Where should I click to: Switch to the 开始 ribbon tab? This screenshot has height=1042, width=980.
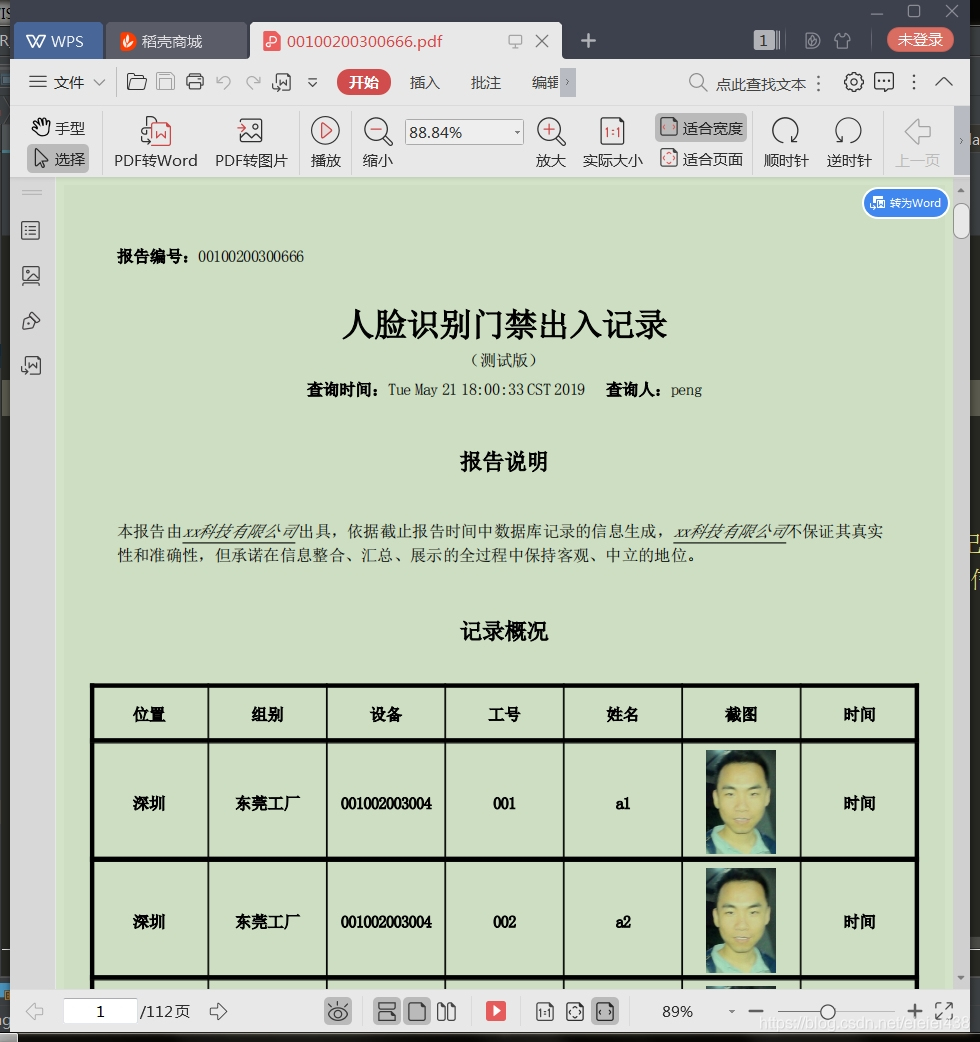pos(363,82)
